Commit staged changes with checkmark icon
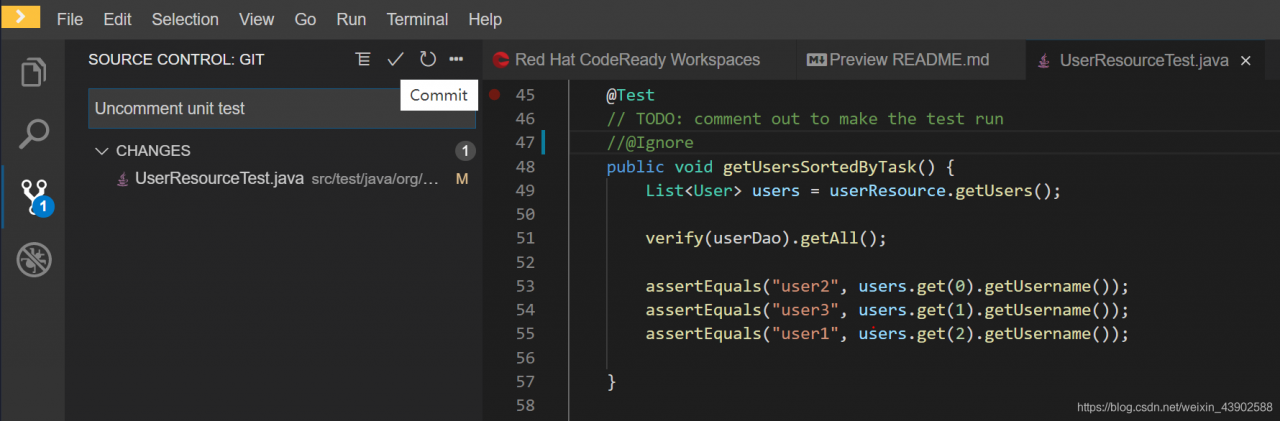 (395, 60)
